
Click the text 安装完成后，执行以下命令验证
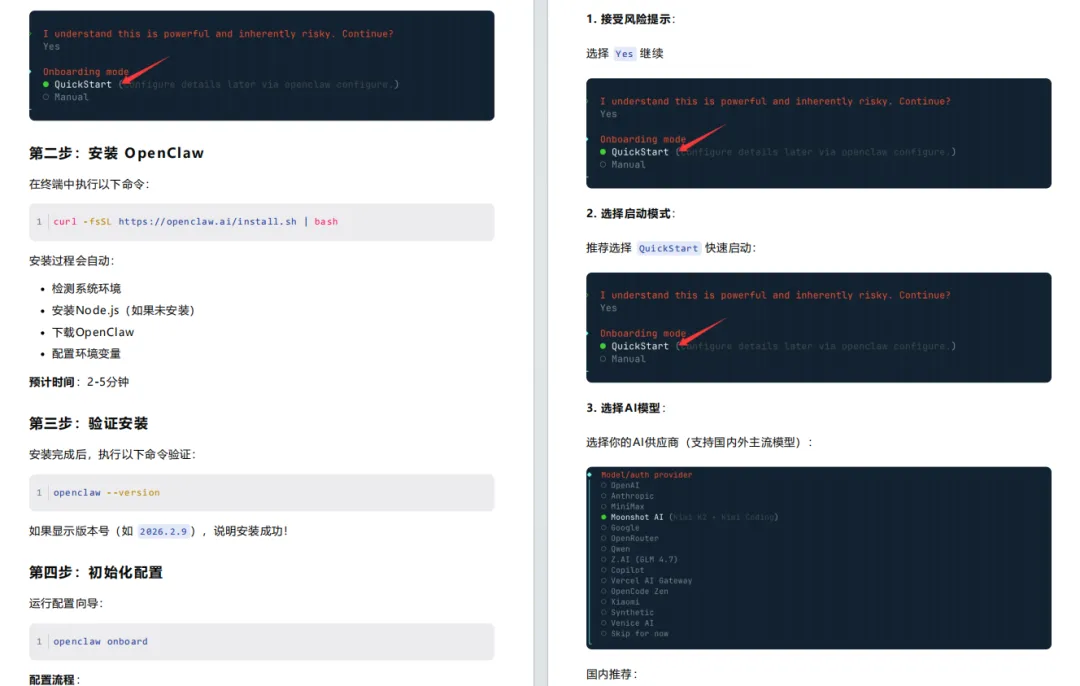pyautogui.click(x=110, y=454)
